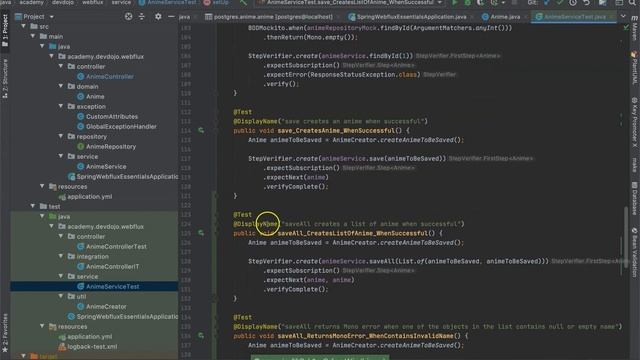Open AnimeController in project tree
The image size is (640, 360).
coord(105,76)
